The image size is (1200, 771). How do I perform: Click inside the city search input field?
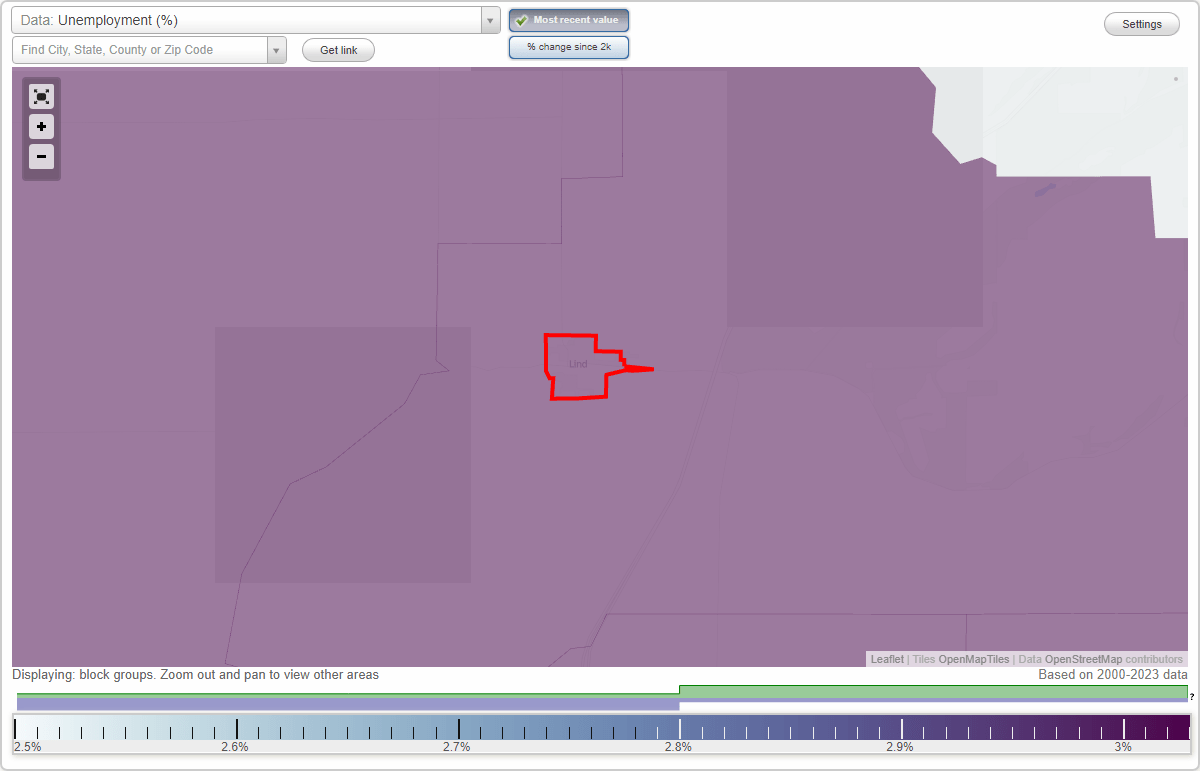click(x=130, y=49)
